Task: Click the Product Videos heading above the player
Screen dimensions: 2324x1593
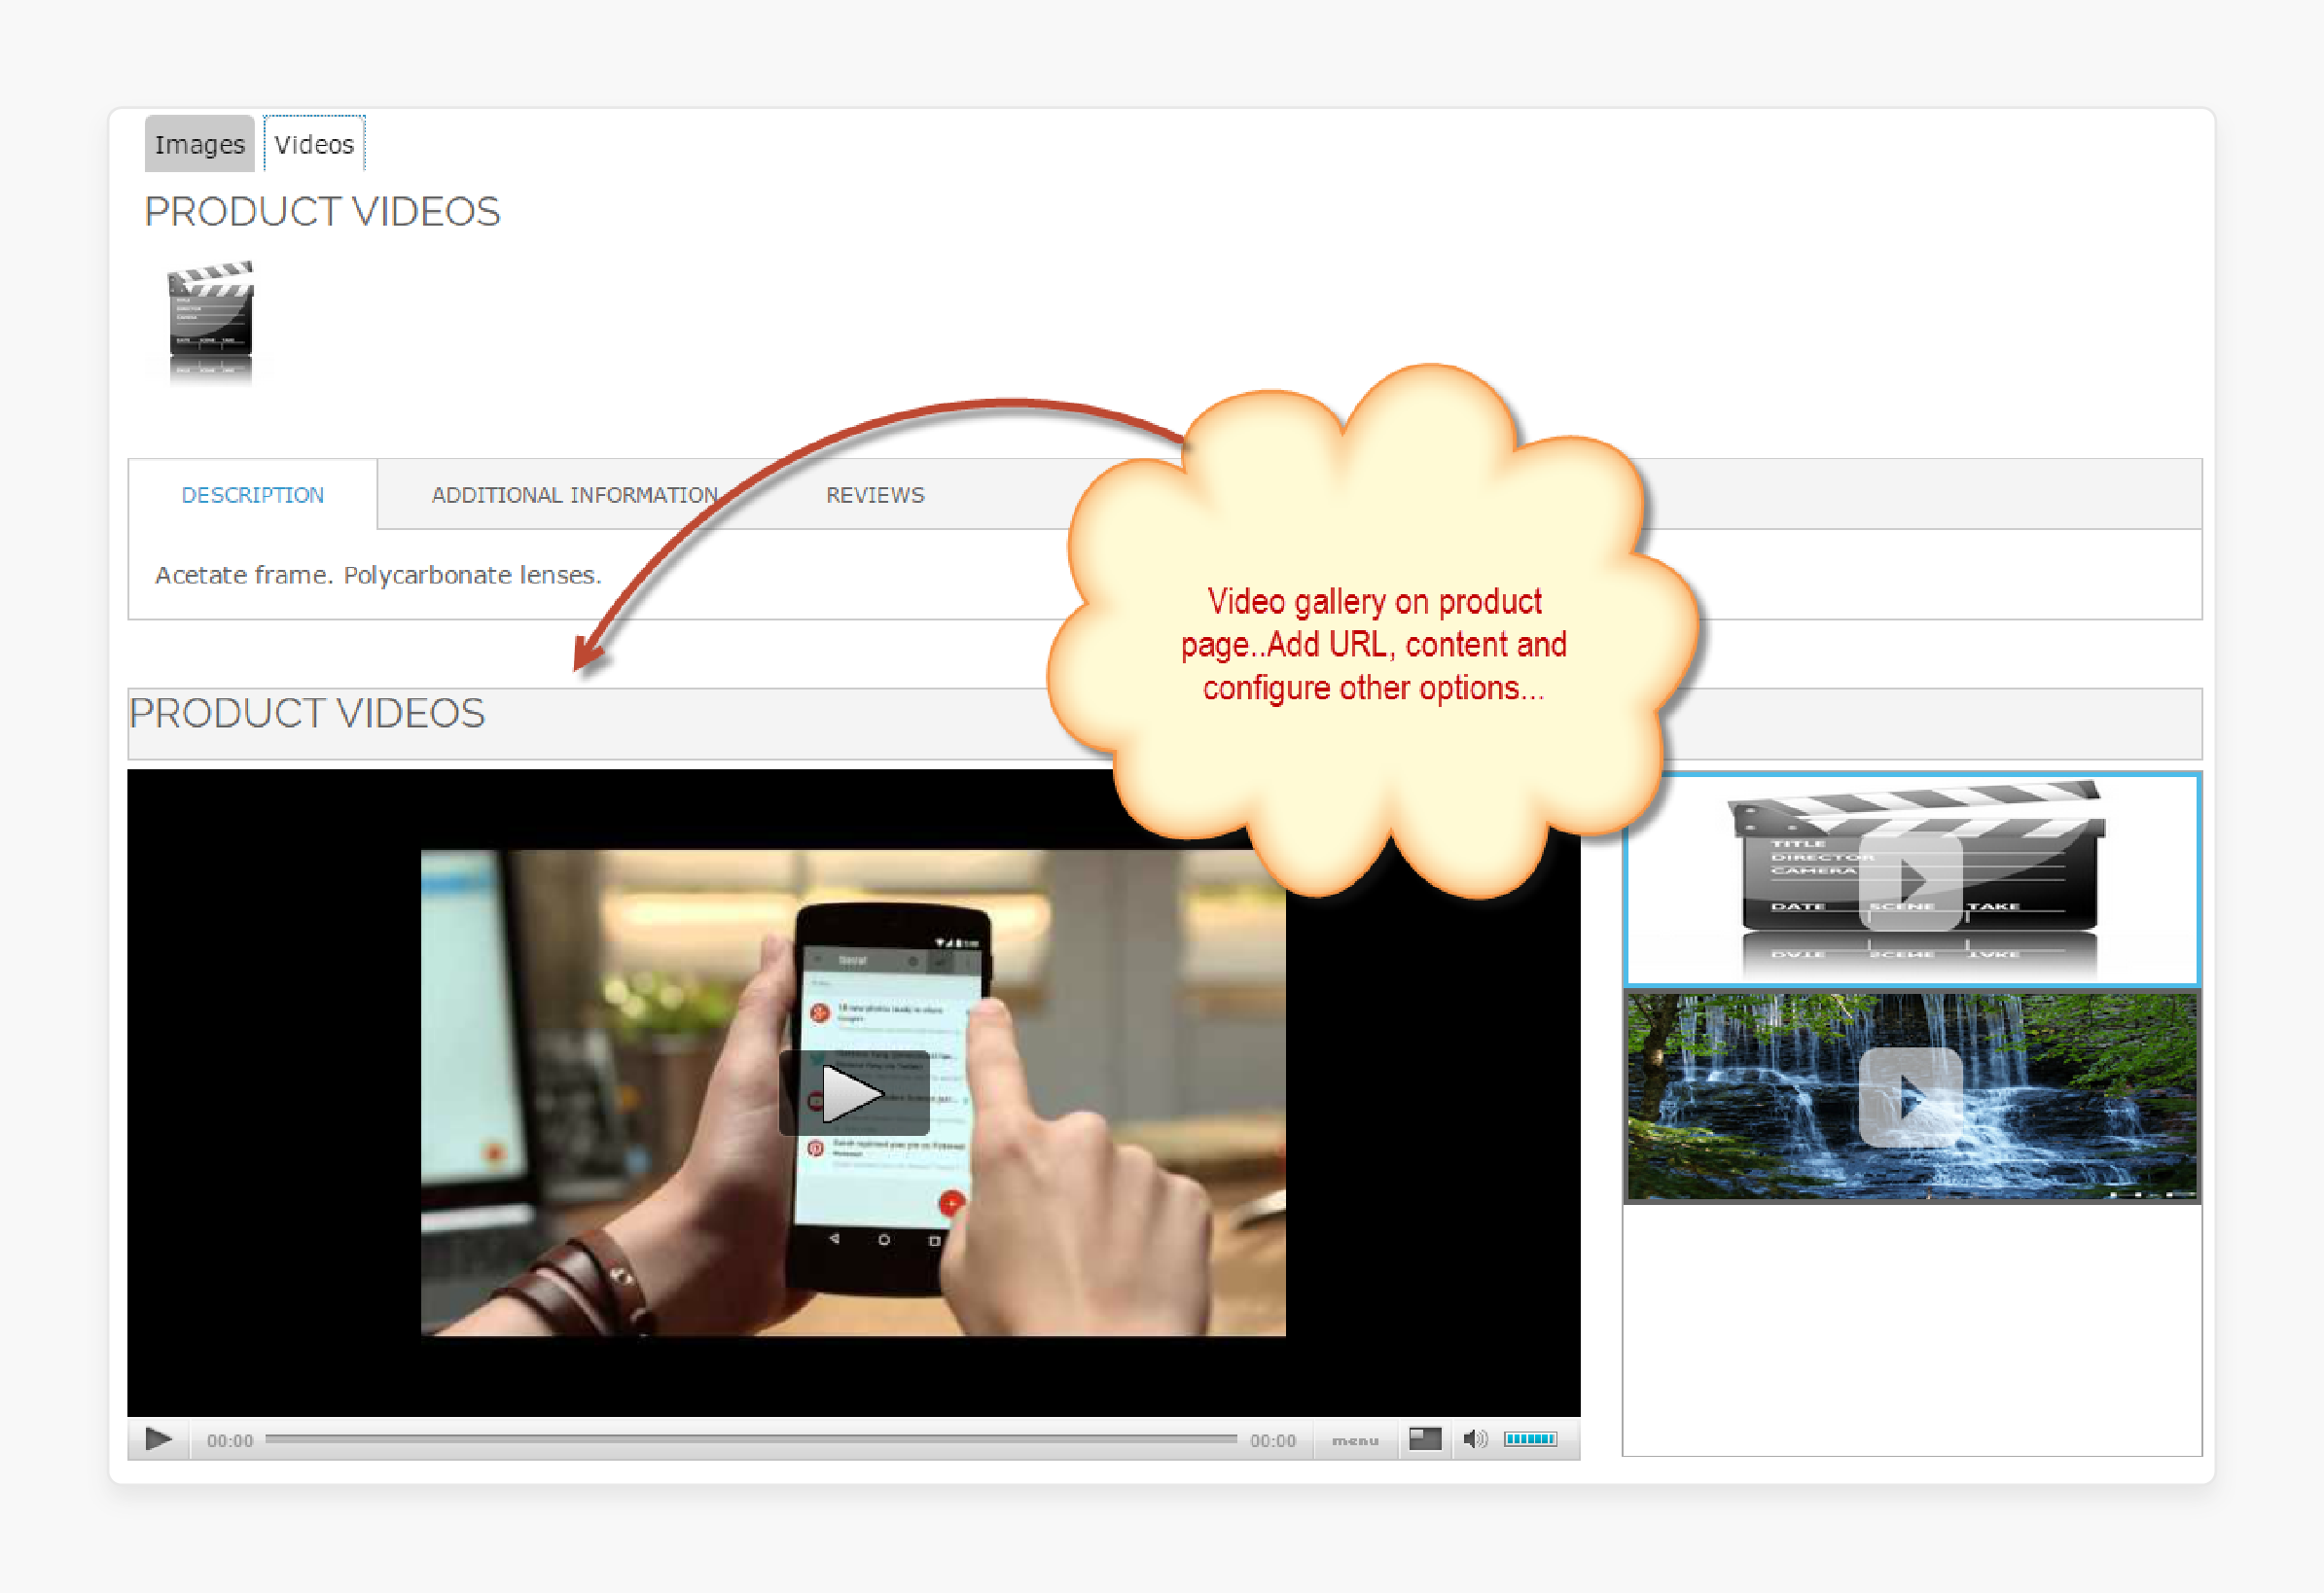Action: coord(307,714)
